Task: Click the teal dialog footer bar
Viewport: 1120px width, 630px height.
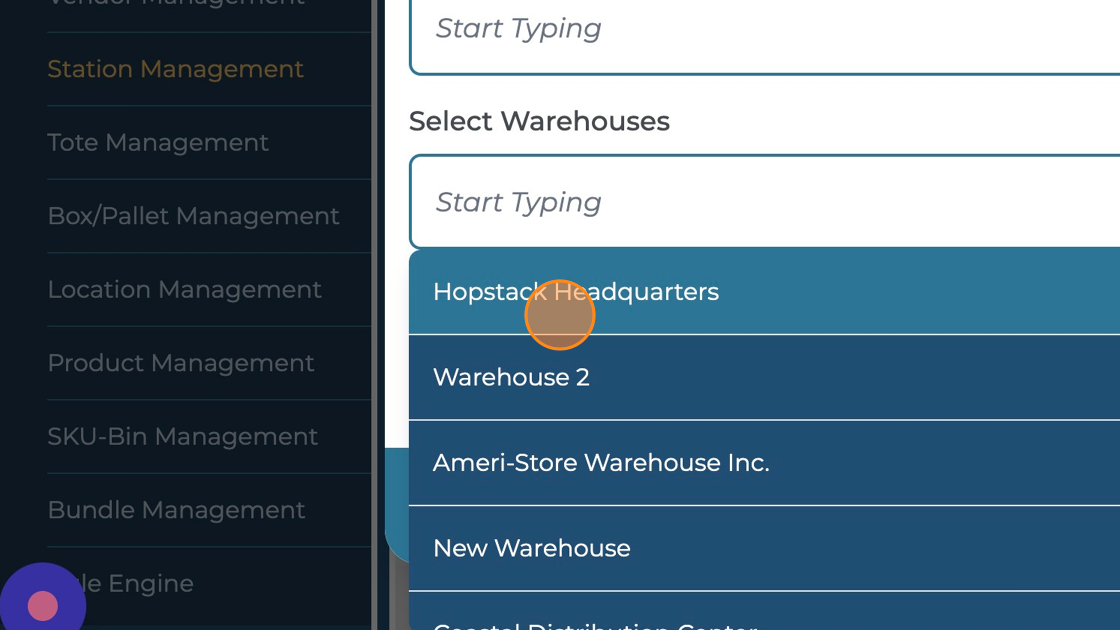Action: [396, 500]
